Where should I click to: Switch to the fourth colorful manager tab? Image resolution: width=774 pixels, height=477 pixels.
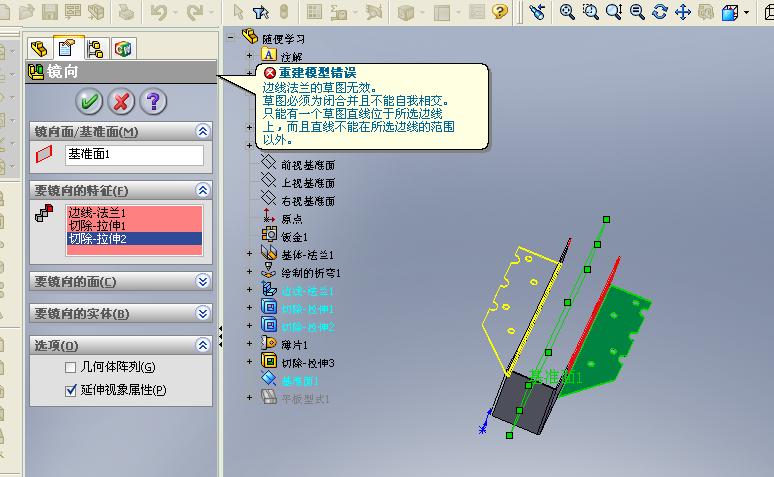[x=123, y=48]
